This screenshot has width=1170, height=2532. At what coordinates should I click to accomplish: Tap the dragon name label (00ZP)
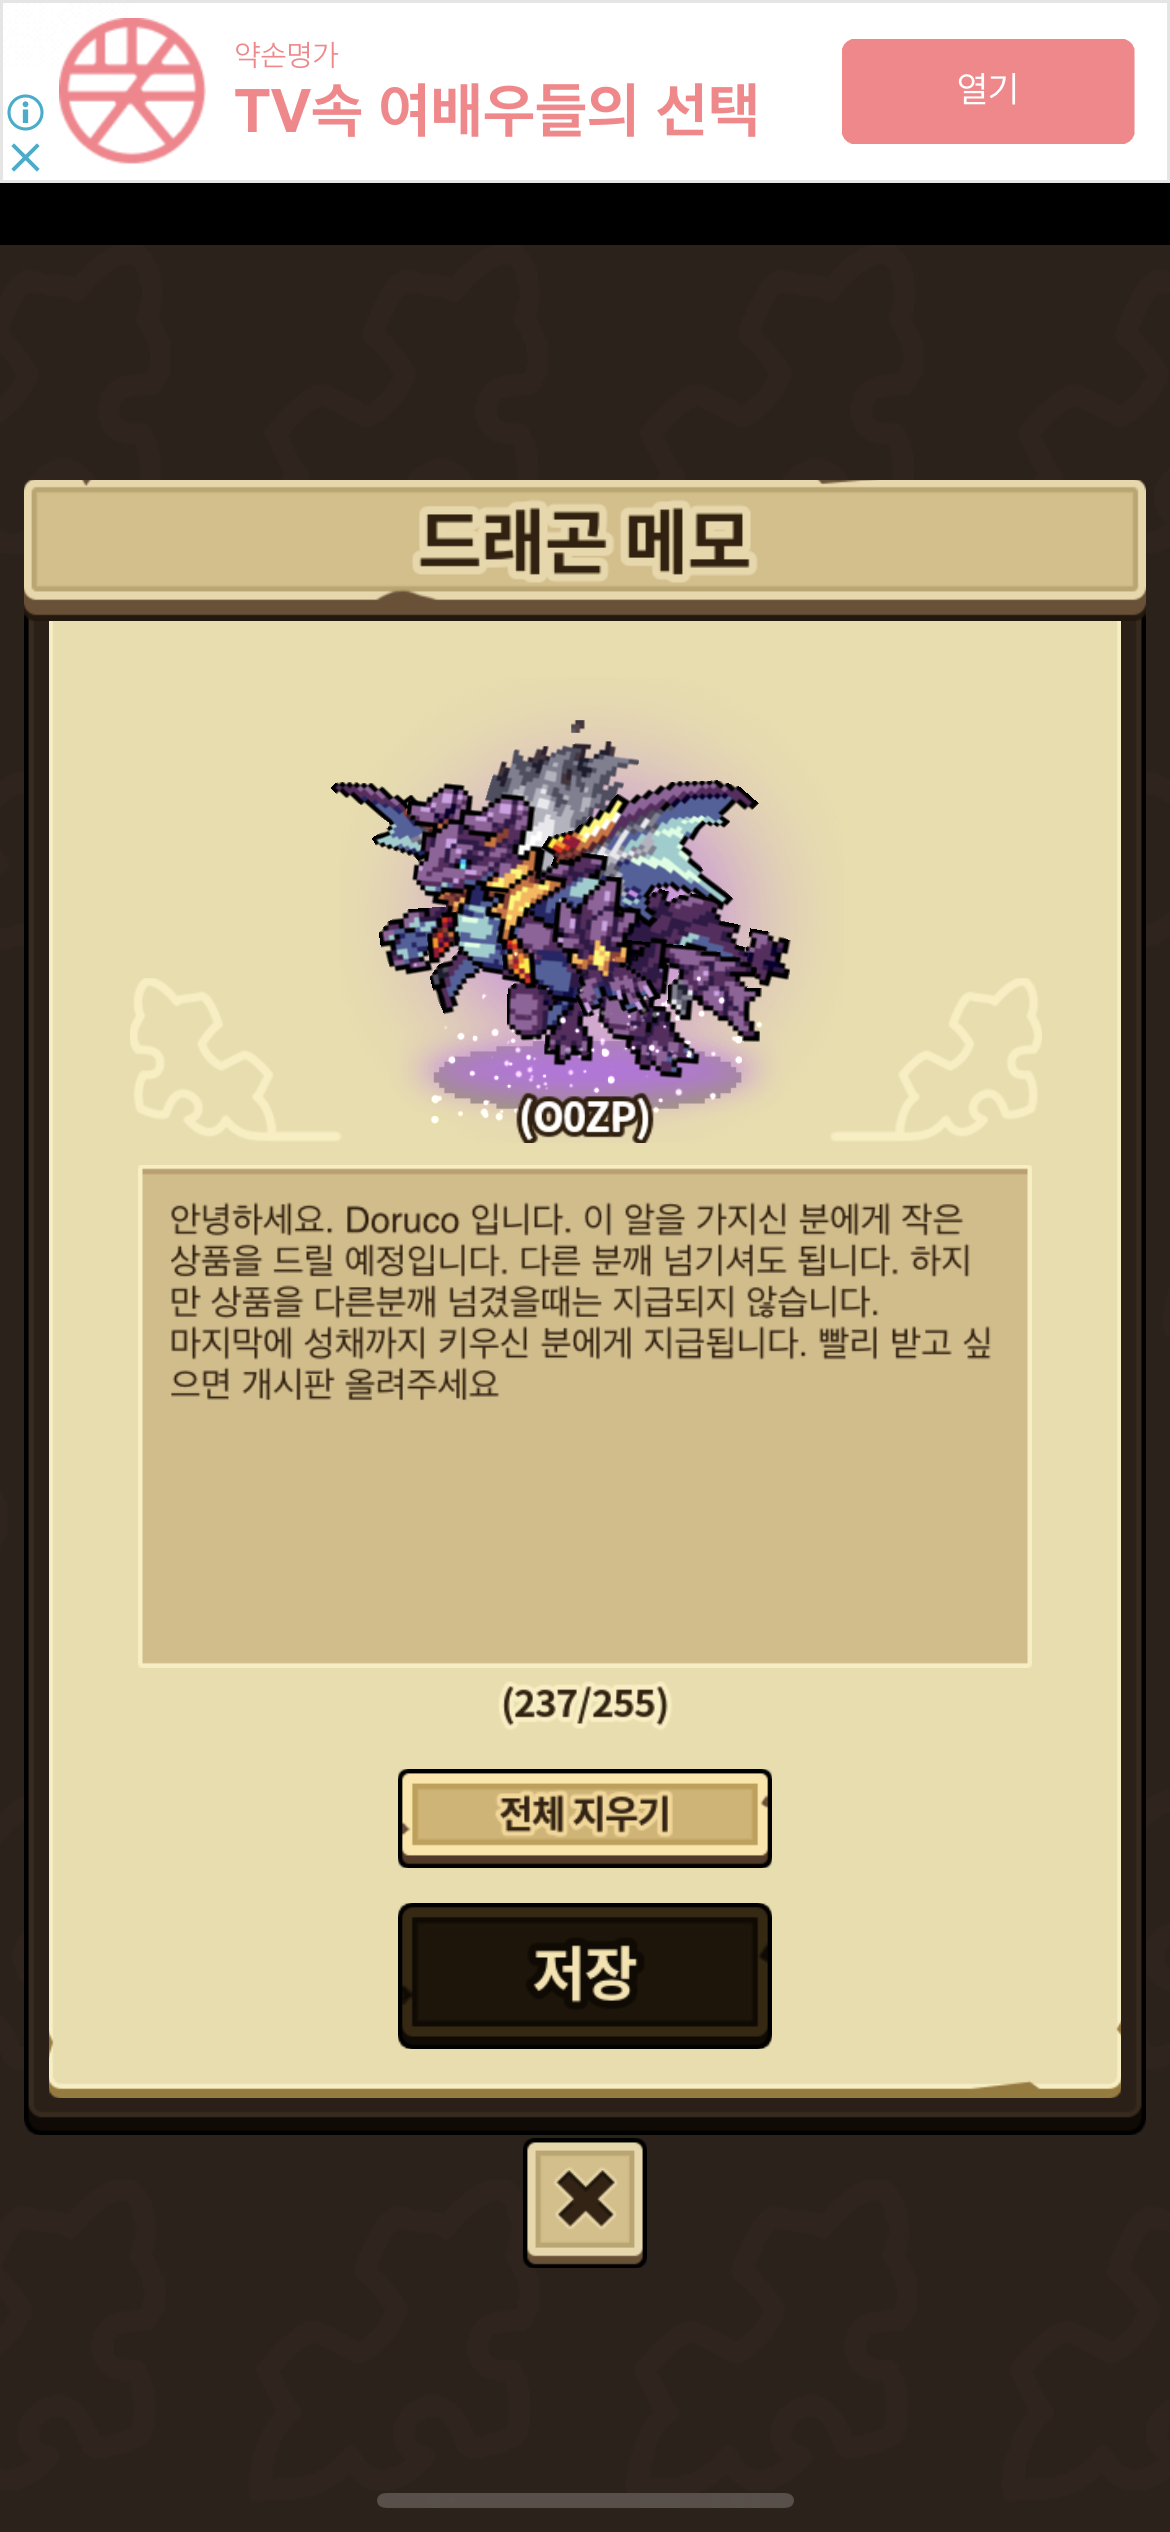(x=585, y=1118)
